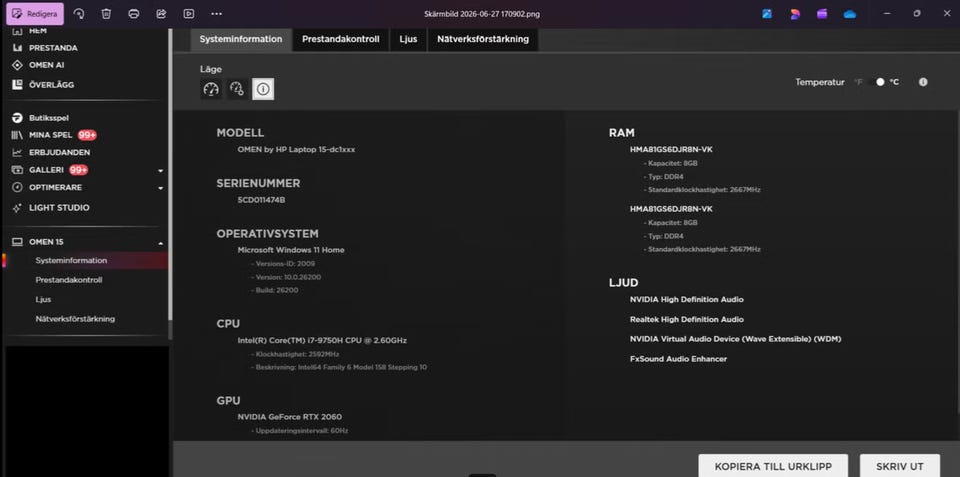
Task: Collapse the OMEN 15 section chevron
Action: click(x=160, y=243)
